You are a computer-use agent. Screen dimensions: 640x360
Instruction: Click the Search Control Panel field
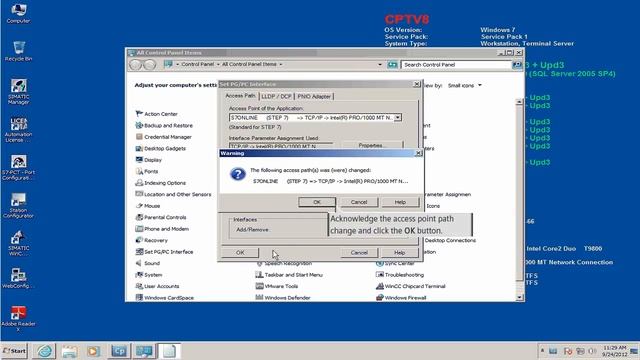456,64
